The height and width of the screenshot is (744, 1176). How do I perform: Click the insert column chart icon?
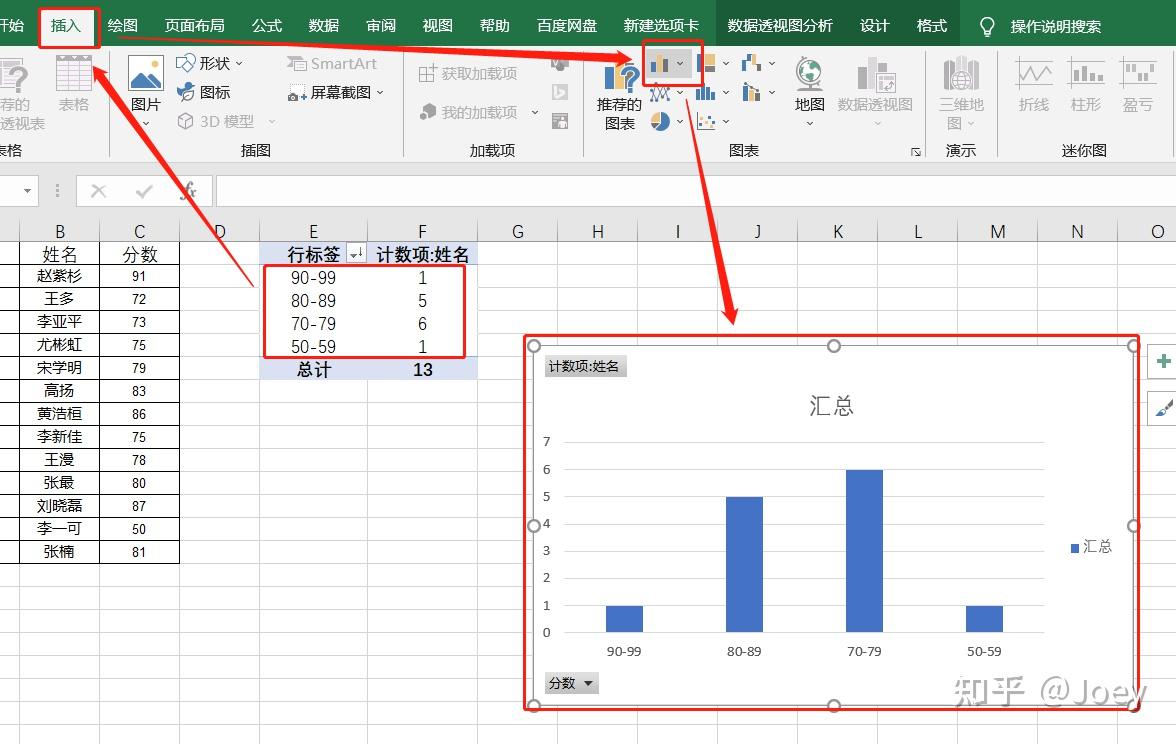pyautogui.click(x=660, y=63)
